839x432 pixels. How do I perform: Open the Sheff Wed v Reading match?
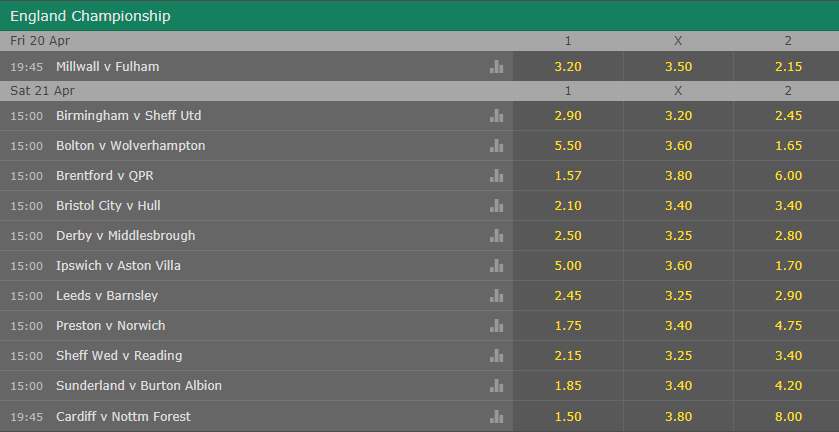[x=119, y=355]
